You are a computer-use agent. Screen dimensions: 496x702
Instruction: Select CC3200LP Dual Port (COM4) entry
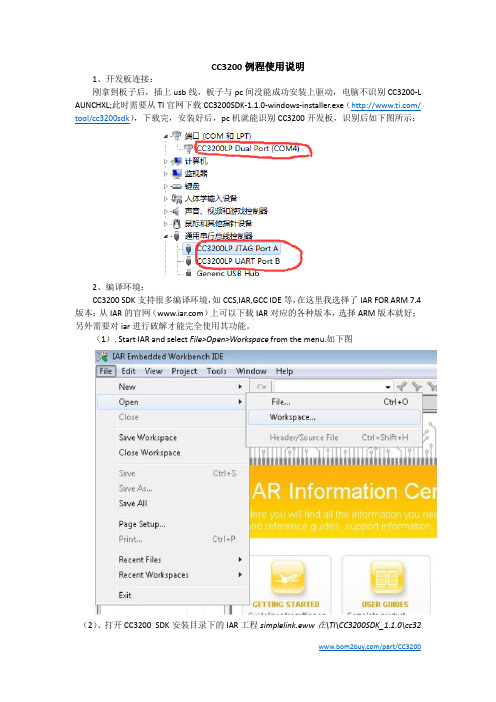248,149
